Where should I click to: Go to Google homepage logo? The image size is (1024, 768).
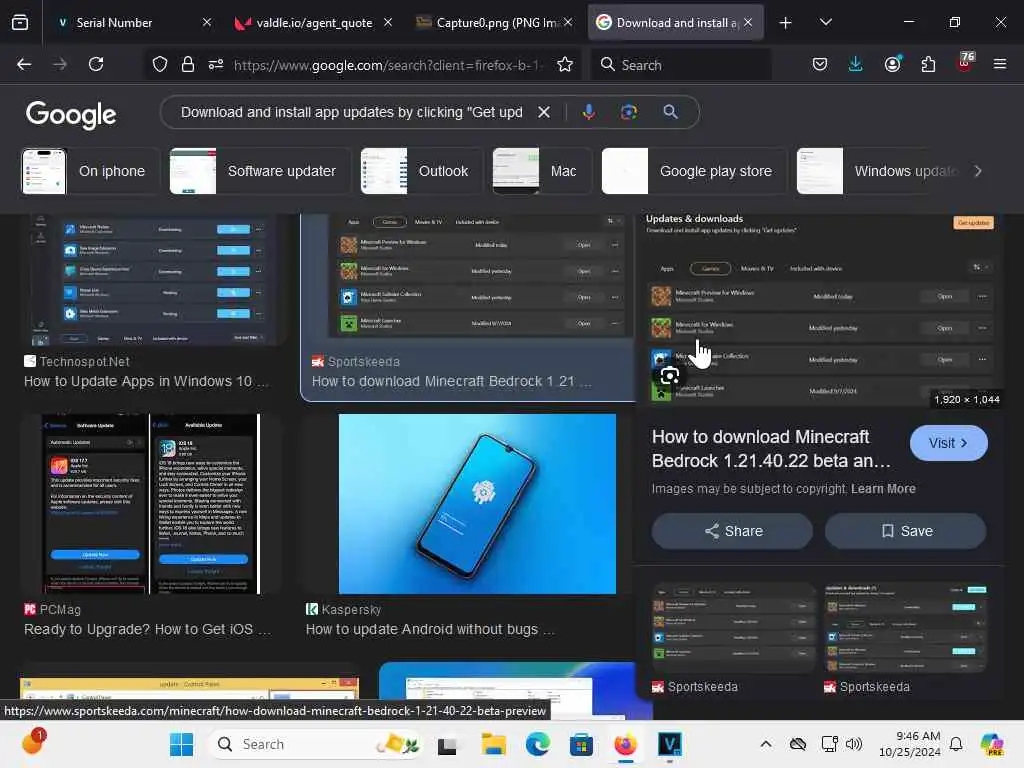[71, 114]
